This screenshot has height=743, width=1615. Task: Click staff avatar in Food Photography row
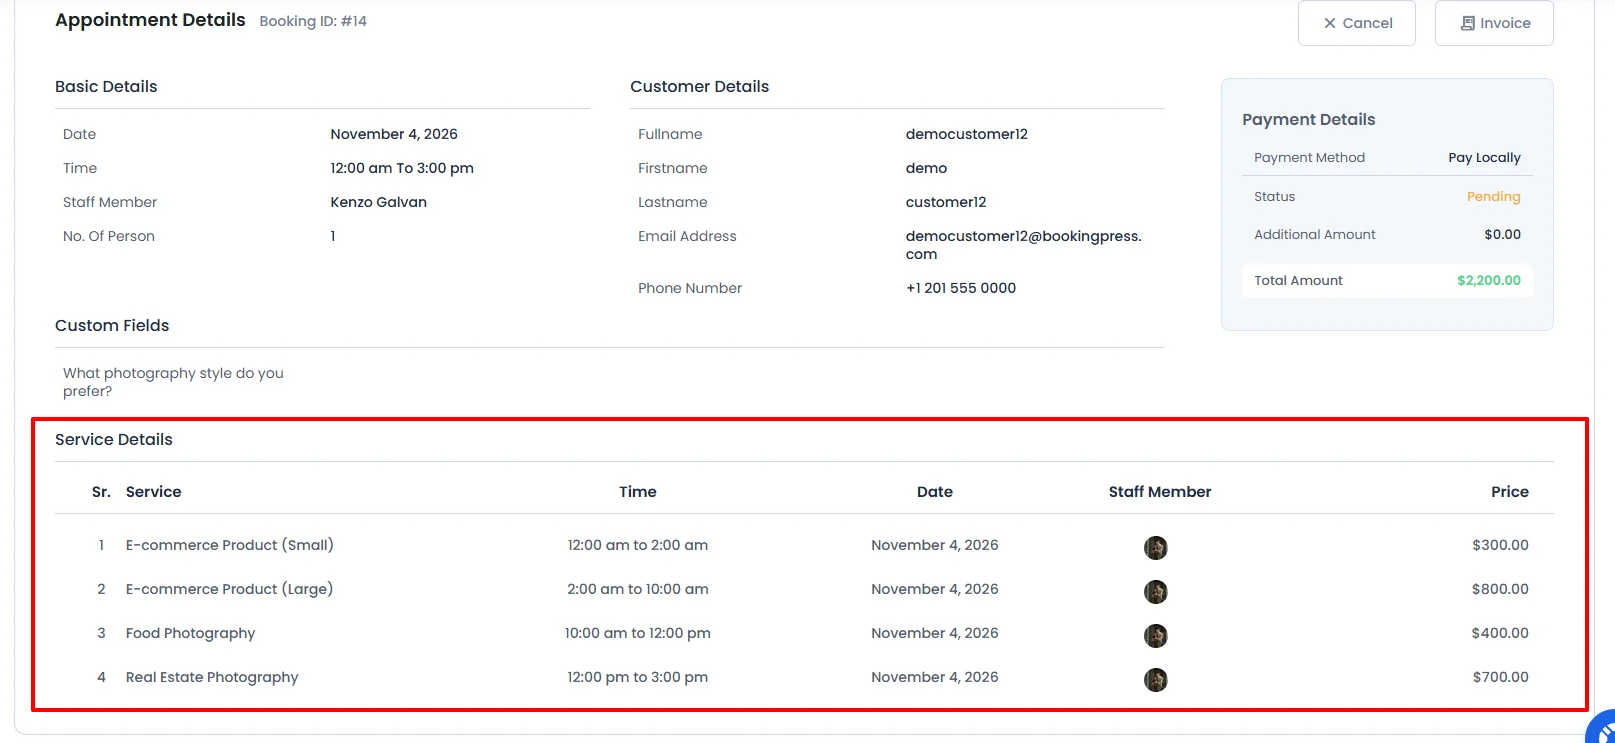pyautogui.click(x=1156, y=635)
